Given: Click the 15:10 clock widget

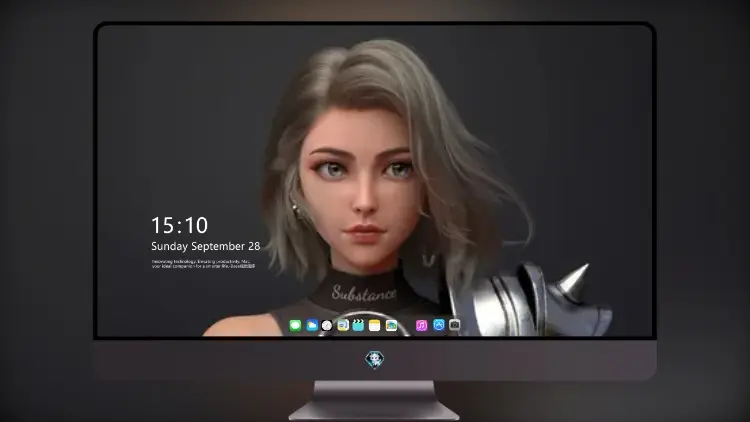Looking at the screenshot, I should point(179,225).
